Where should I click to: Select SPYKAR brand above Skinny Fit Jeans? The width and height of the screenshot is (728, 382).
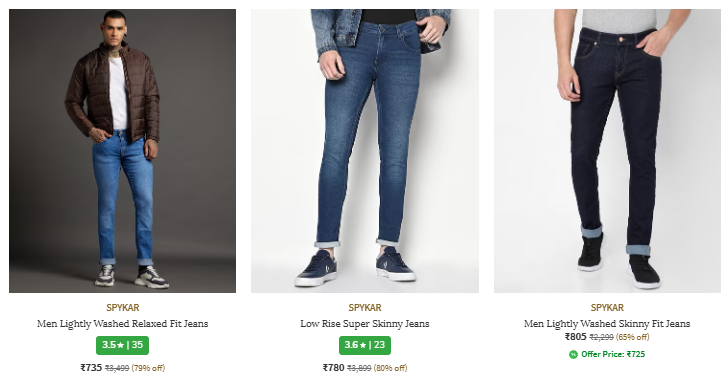coord(607,308)
